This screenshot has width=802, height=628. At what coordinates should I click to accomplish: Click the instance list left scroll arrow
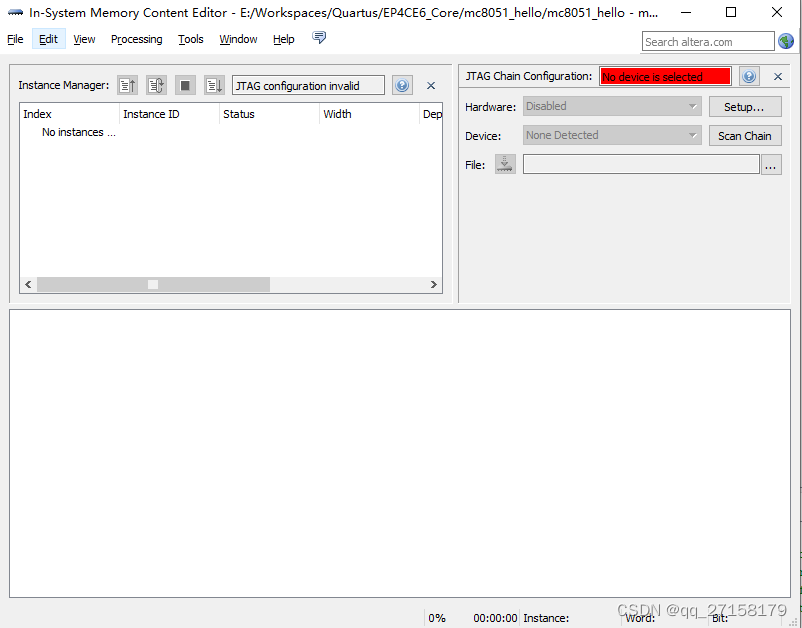click(x=29, y=284)
